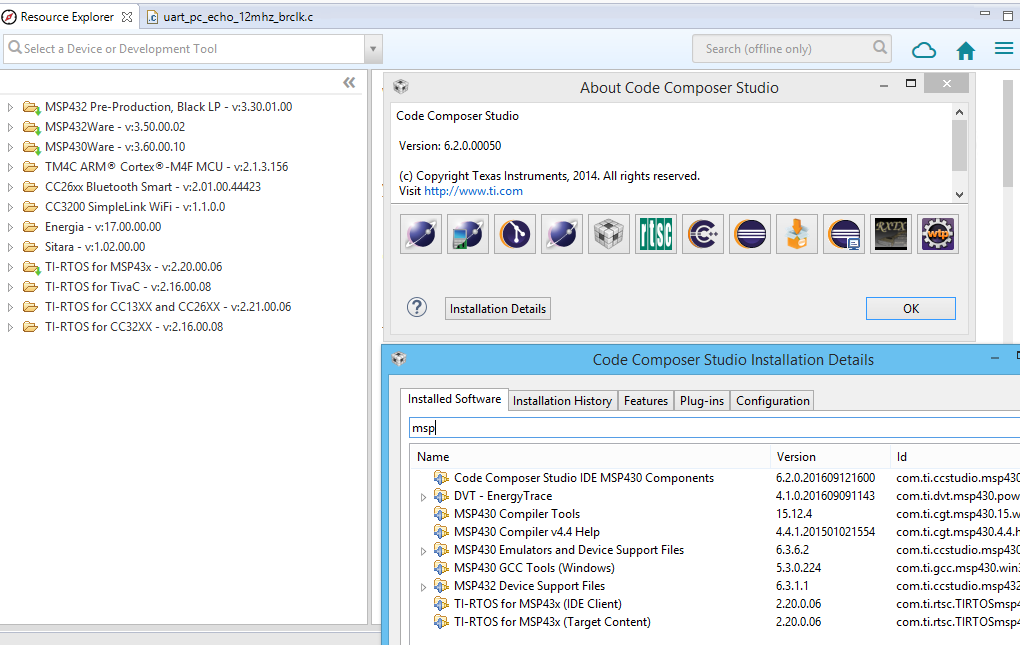Click the Eclipse orbit icon with computer

[468, 234]
